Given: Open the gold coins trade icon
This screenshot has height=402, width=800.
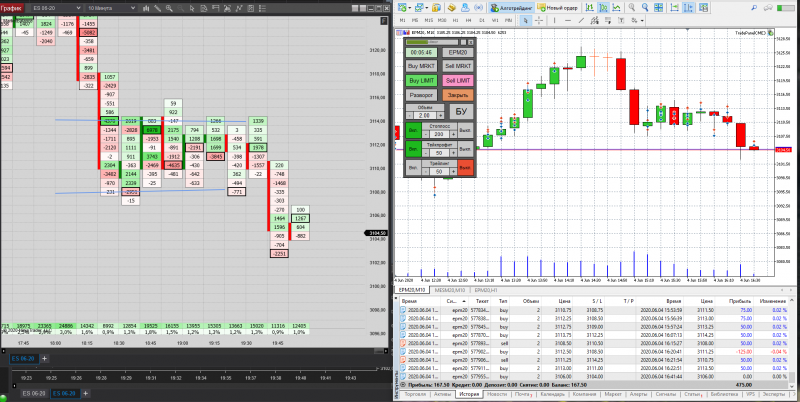Looking at the screenshot, I should click(452, 8).
